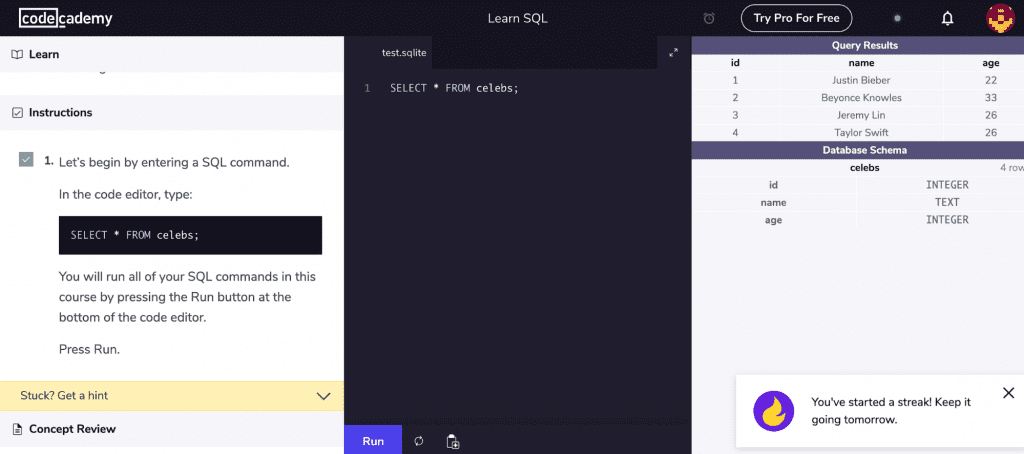This screenshot has height=454, width=1024.
Task: Click the age value 22
Action: (x=990, y=80)
